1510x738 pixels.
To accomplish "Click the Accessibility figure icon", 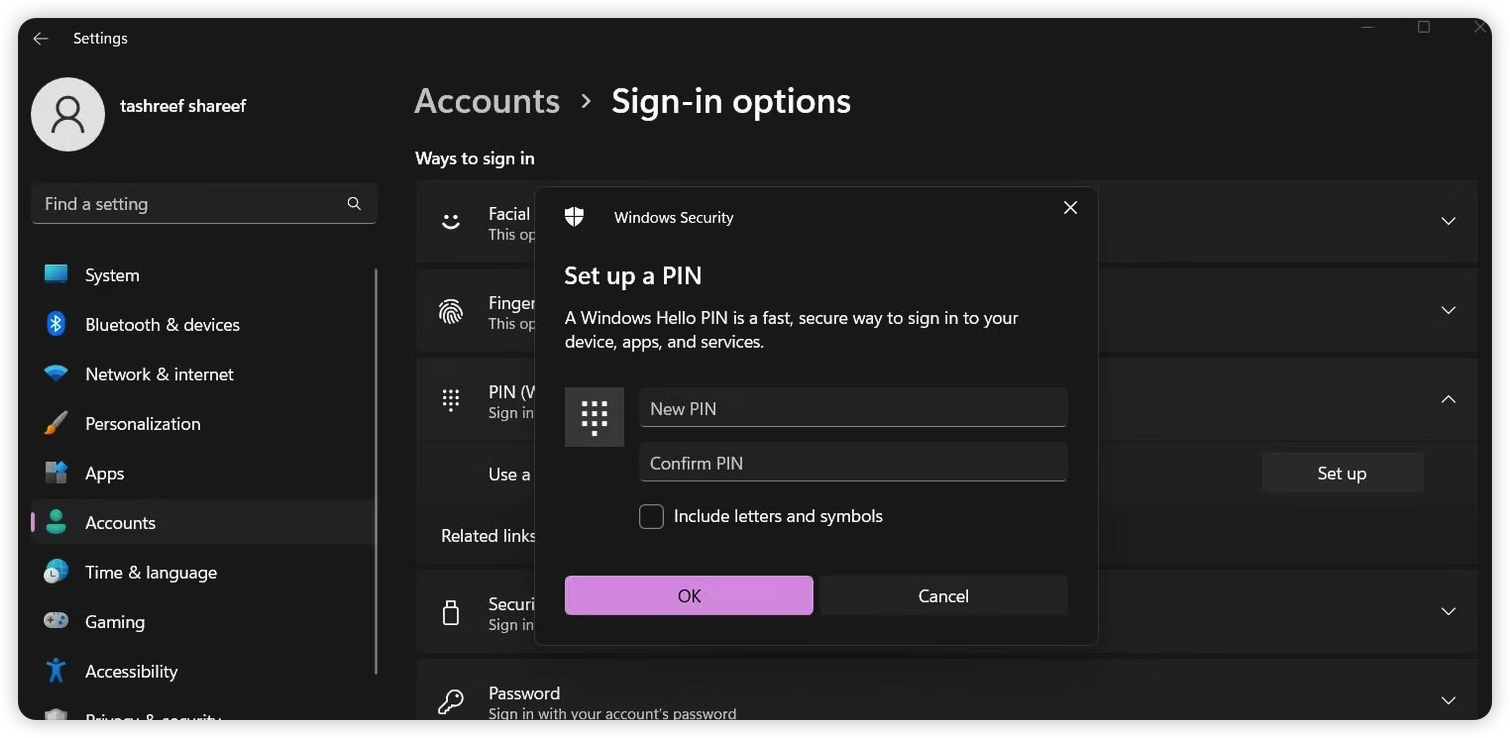I will [56, 671].
